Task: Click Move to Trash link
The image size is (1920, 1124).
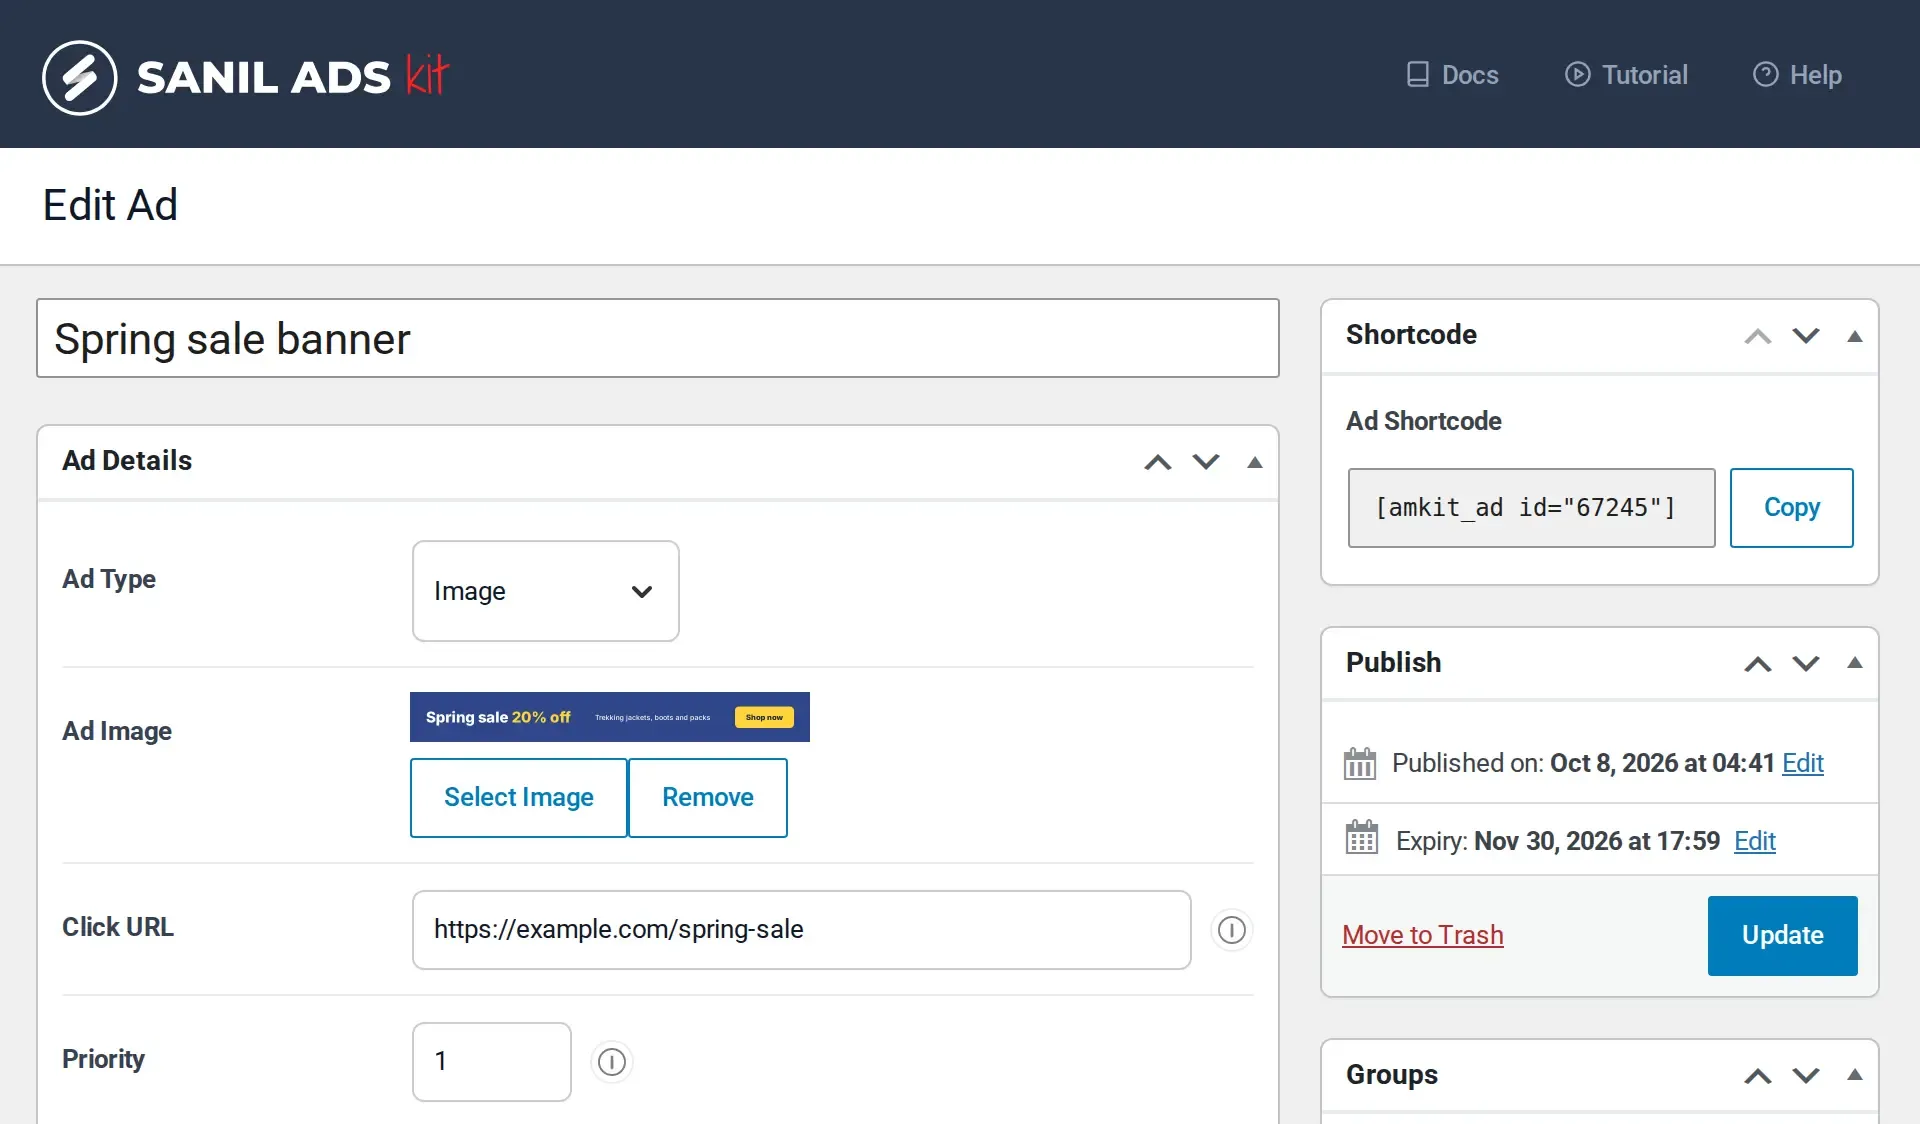Action: [x=1423, y=935]
